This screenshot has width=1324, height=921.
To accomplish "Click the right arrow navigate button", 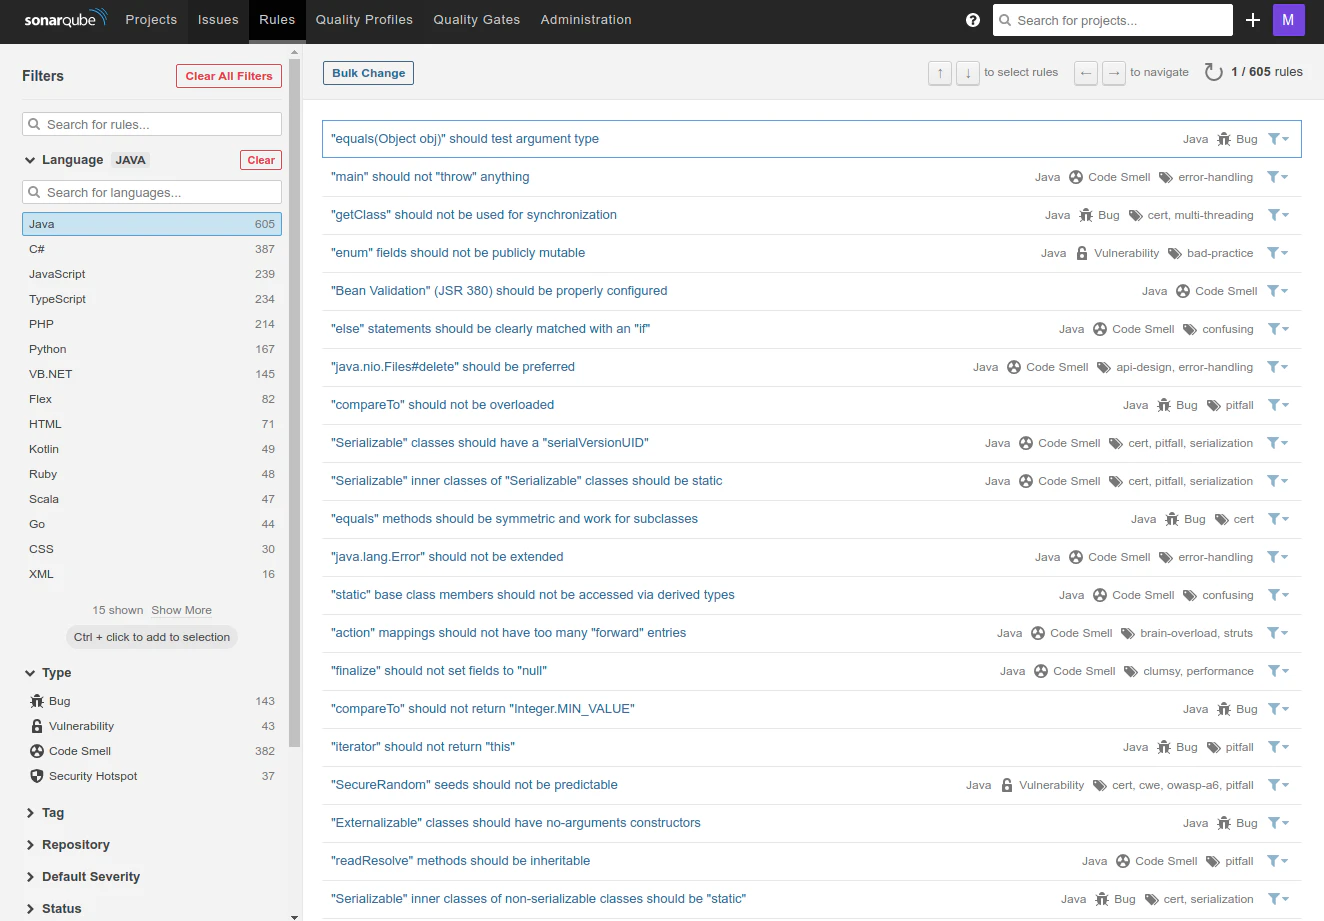I will (1114, 73).
